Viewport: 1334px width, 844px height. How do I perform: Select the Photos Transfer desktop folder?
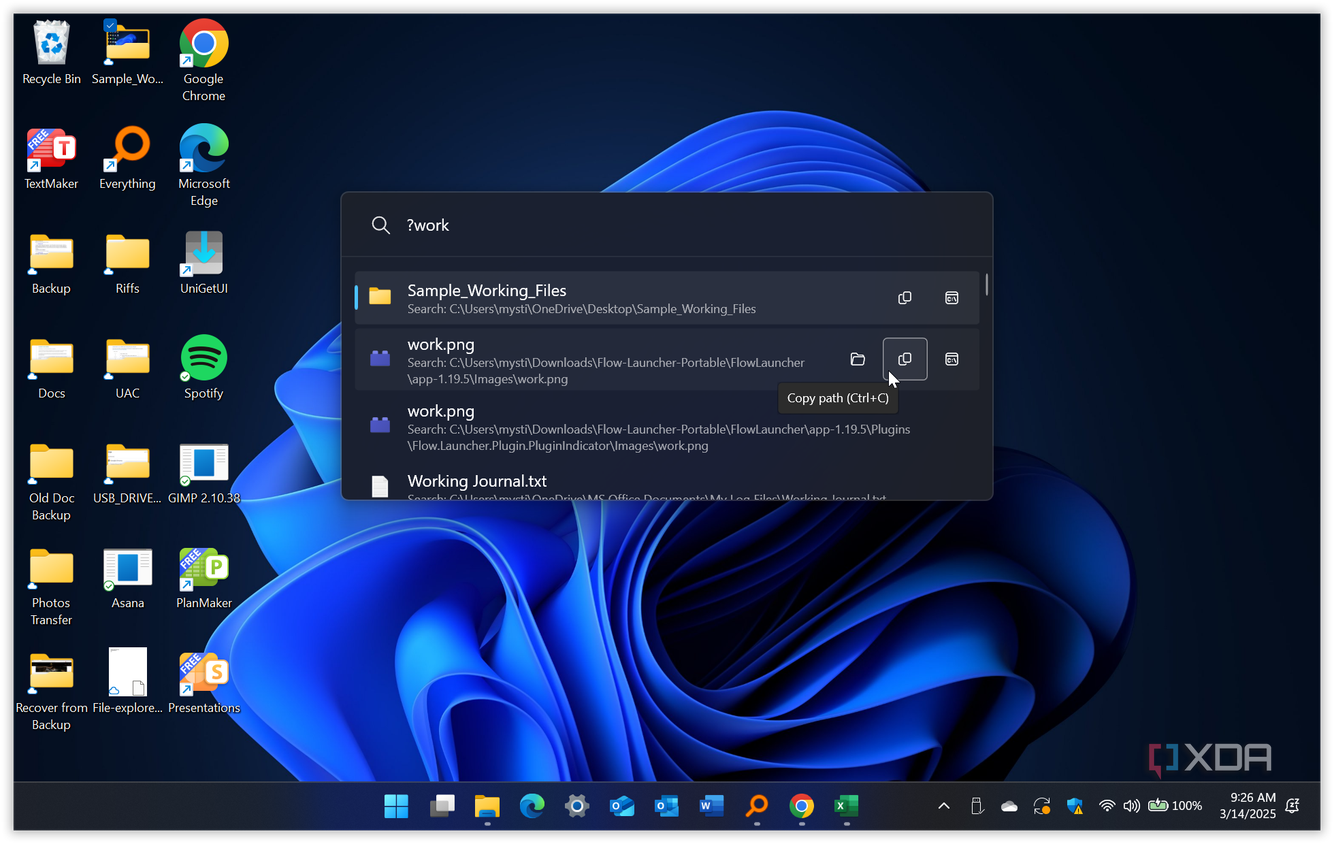pos(51,586)
